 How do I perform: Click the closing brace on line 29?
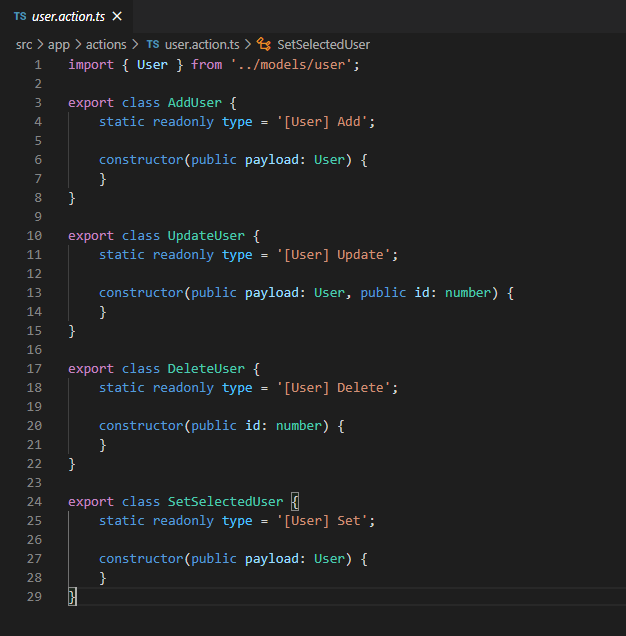point(72,597)
